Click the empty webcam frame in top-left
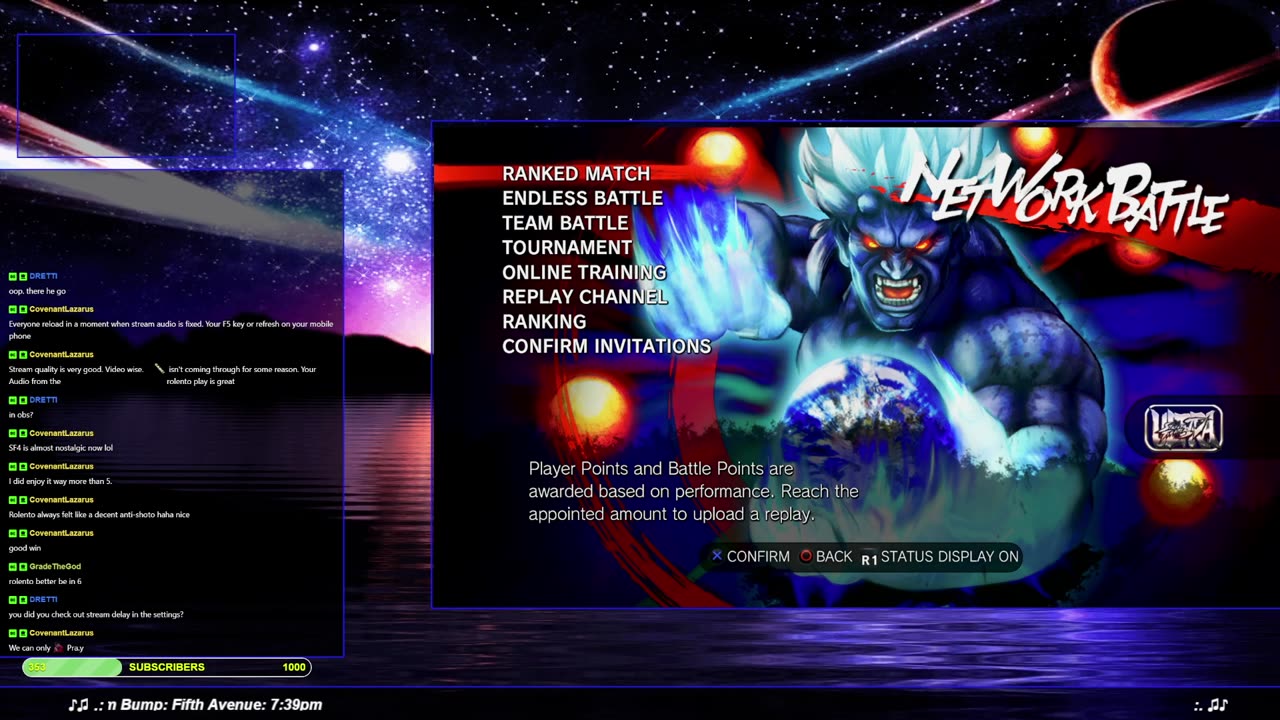 (x=126, y=95)
